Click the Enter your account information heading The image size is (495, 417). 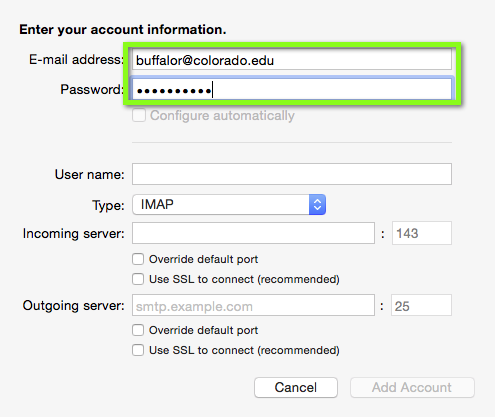point(123,30)
